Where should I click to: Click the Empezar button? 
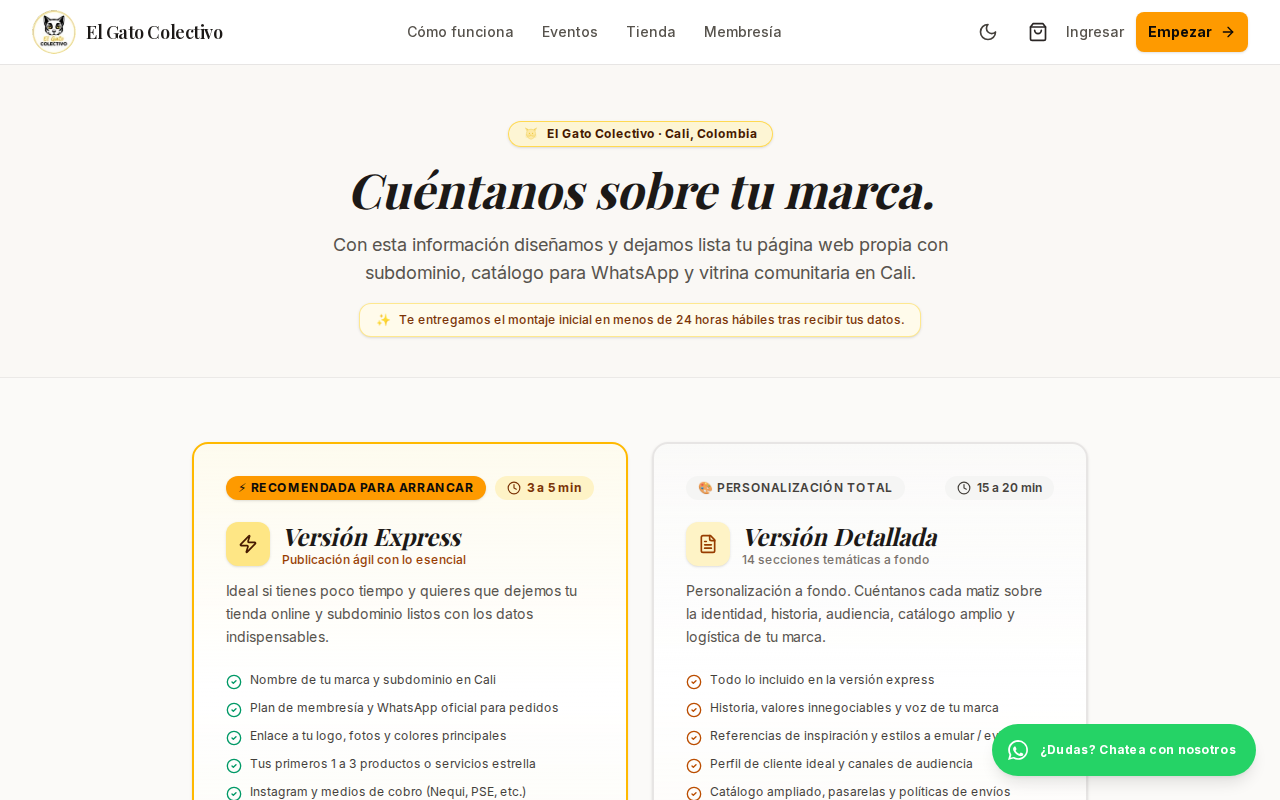pos(1192,32)
